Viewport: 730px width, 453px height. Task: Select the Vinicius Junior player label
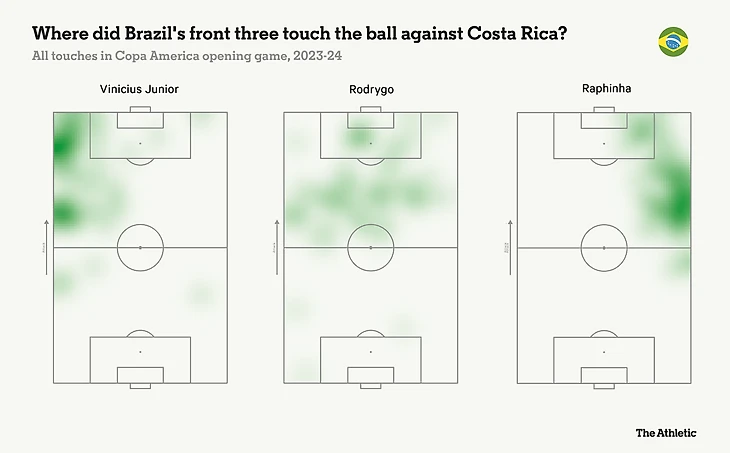coord(139,89)
